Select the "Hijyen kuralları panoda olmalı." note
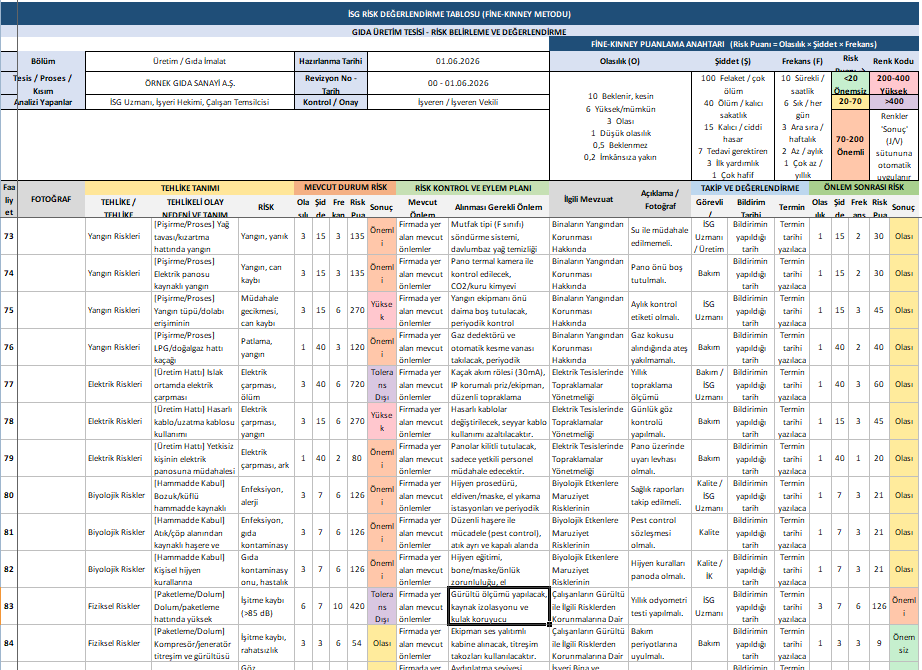 click(660, 569)
